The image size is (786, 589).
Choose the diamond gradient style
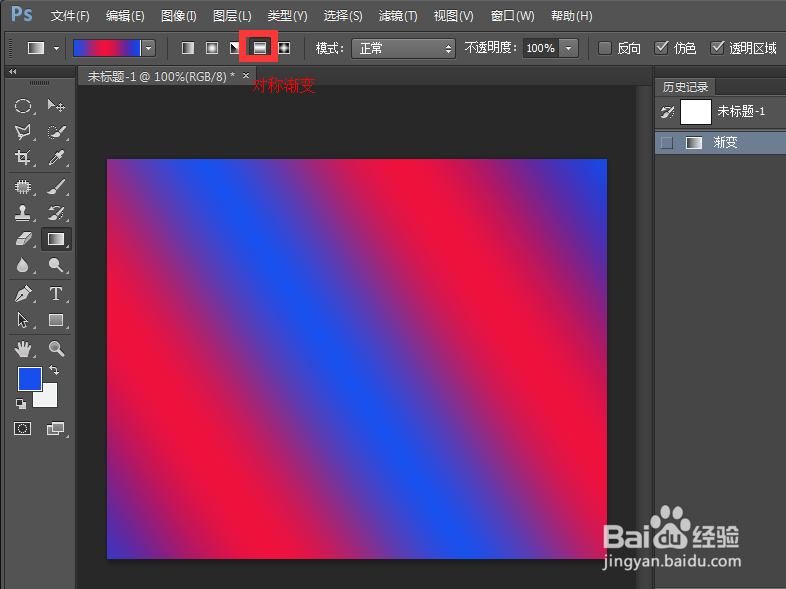pos(284,48)
